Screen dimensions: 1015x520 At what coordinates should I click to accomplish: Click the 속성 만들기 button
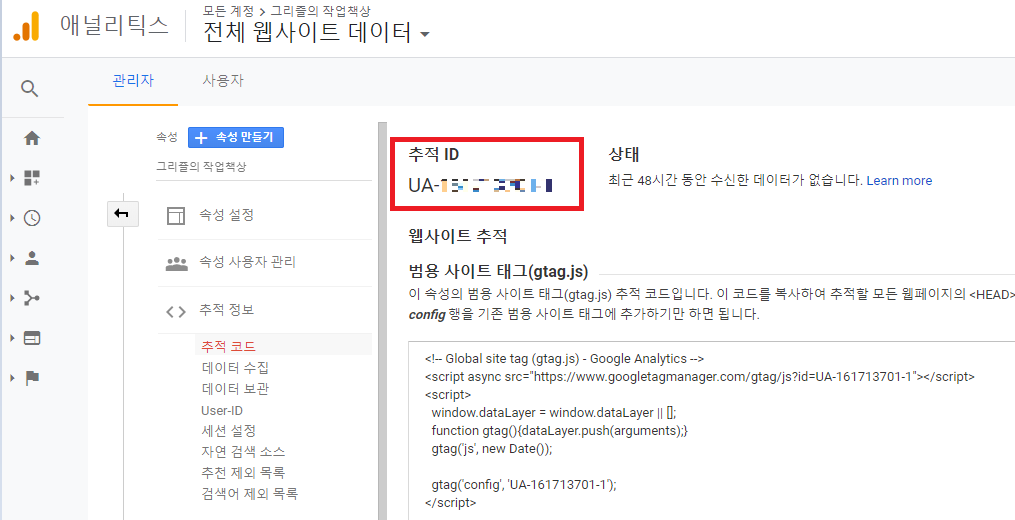click(x=236, y=137)
